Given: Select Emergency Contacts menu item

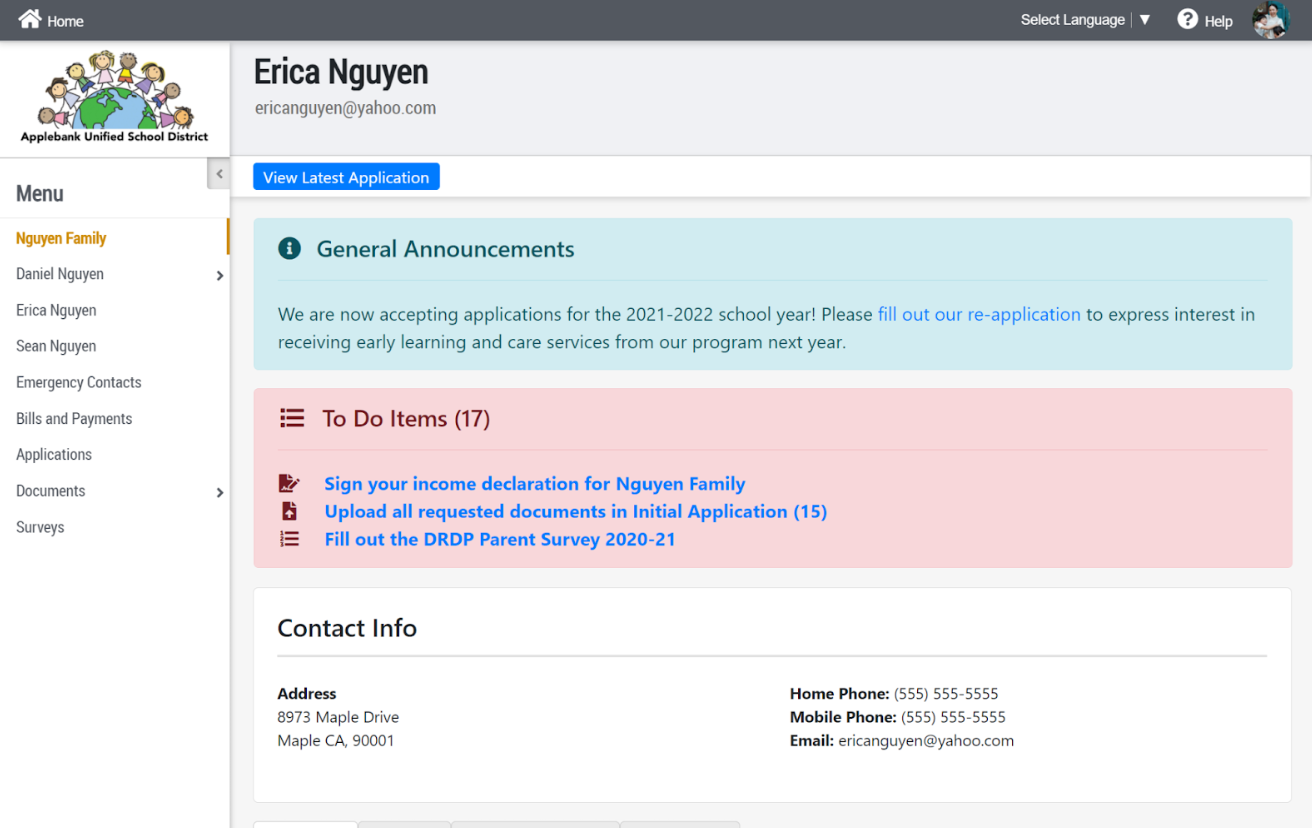Looking at the screenshot, I should [x=79, y=382].
